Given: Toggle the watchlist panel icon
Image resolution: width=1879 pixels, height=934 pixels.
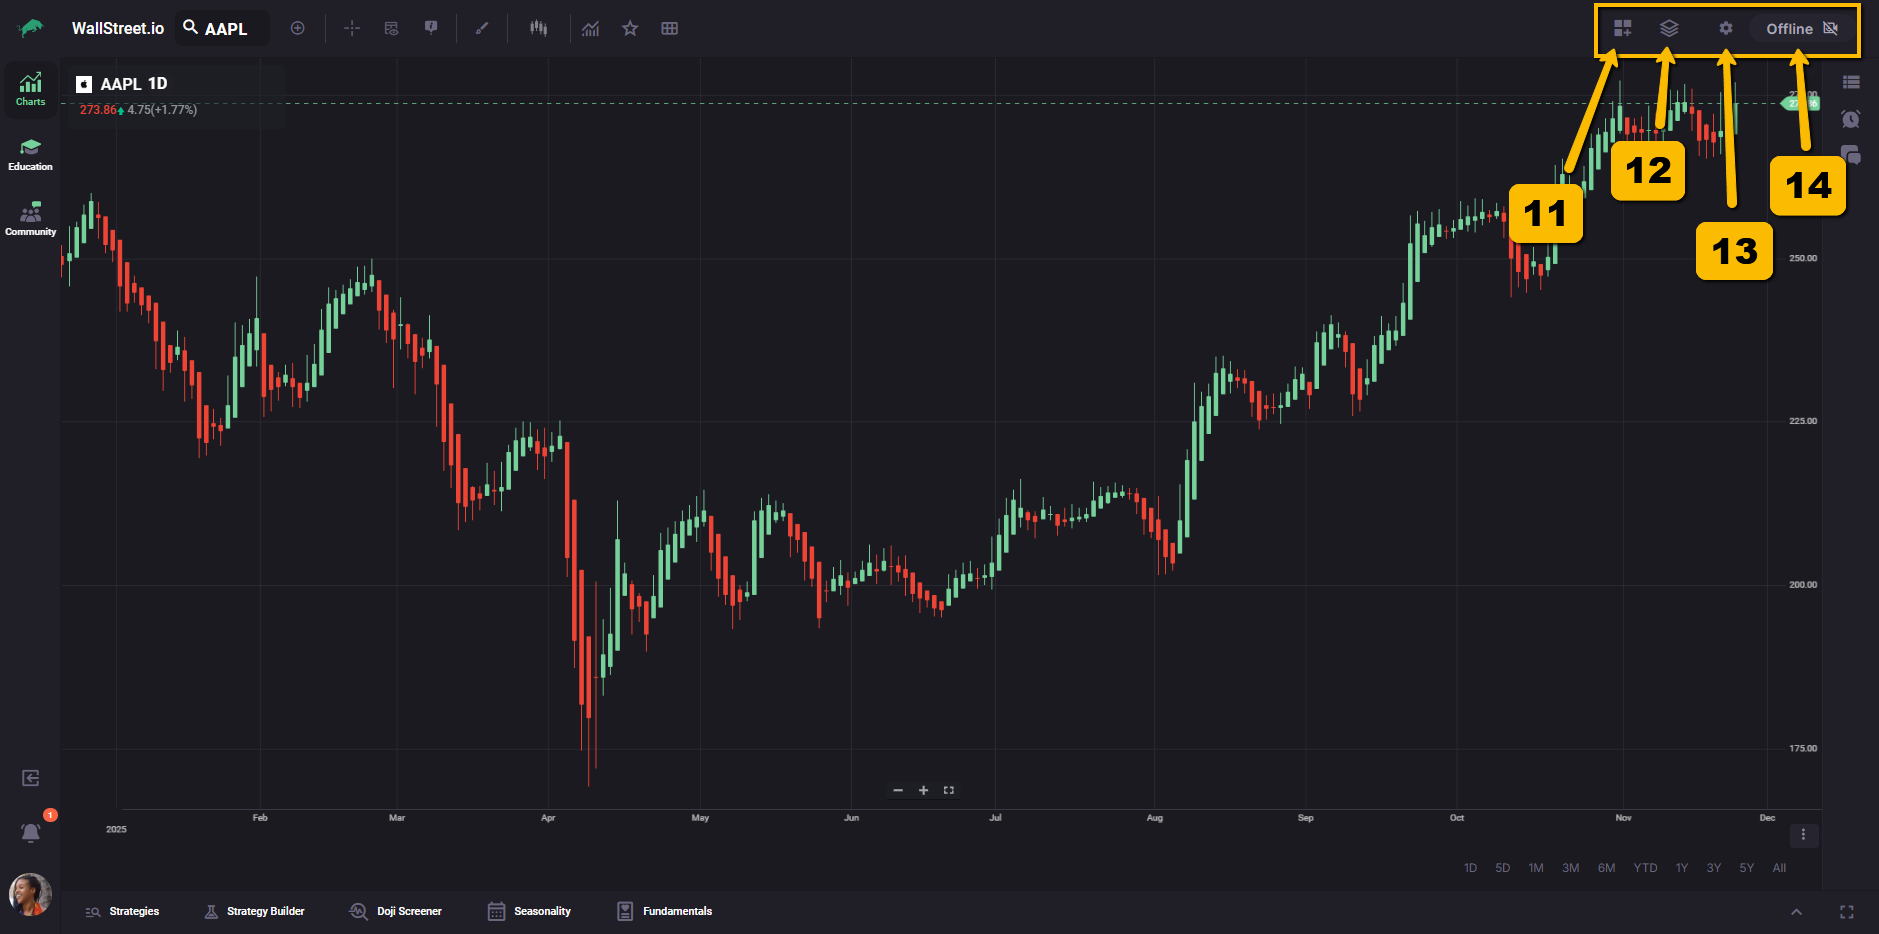Looking at the screenshot, I should 1851,82.
